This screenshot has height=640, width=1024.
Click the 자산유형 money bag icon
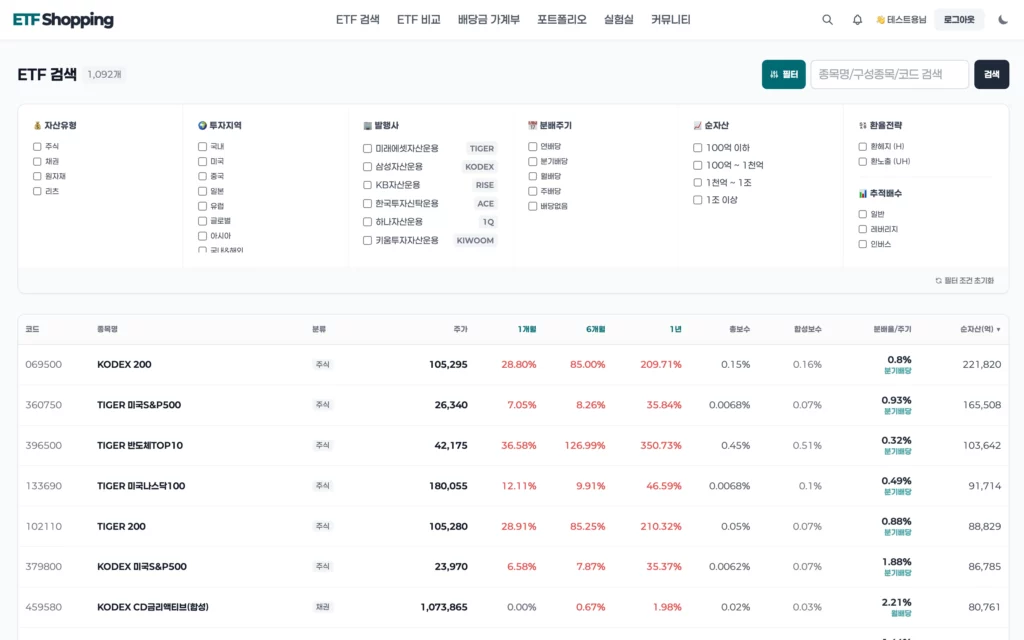point(37,125)
